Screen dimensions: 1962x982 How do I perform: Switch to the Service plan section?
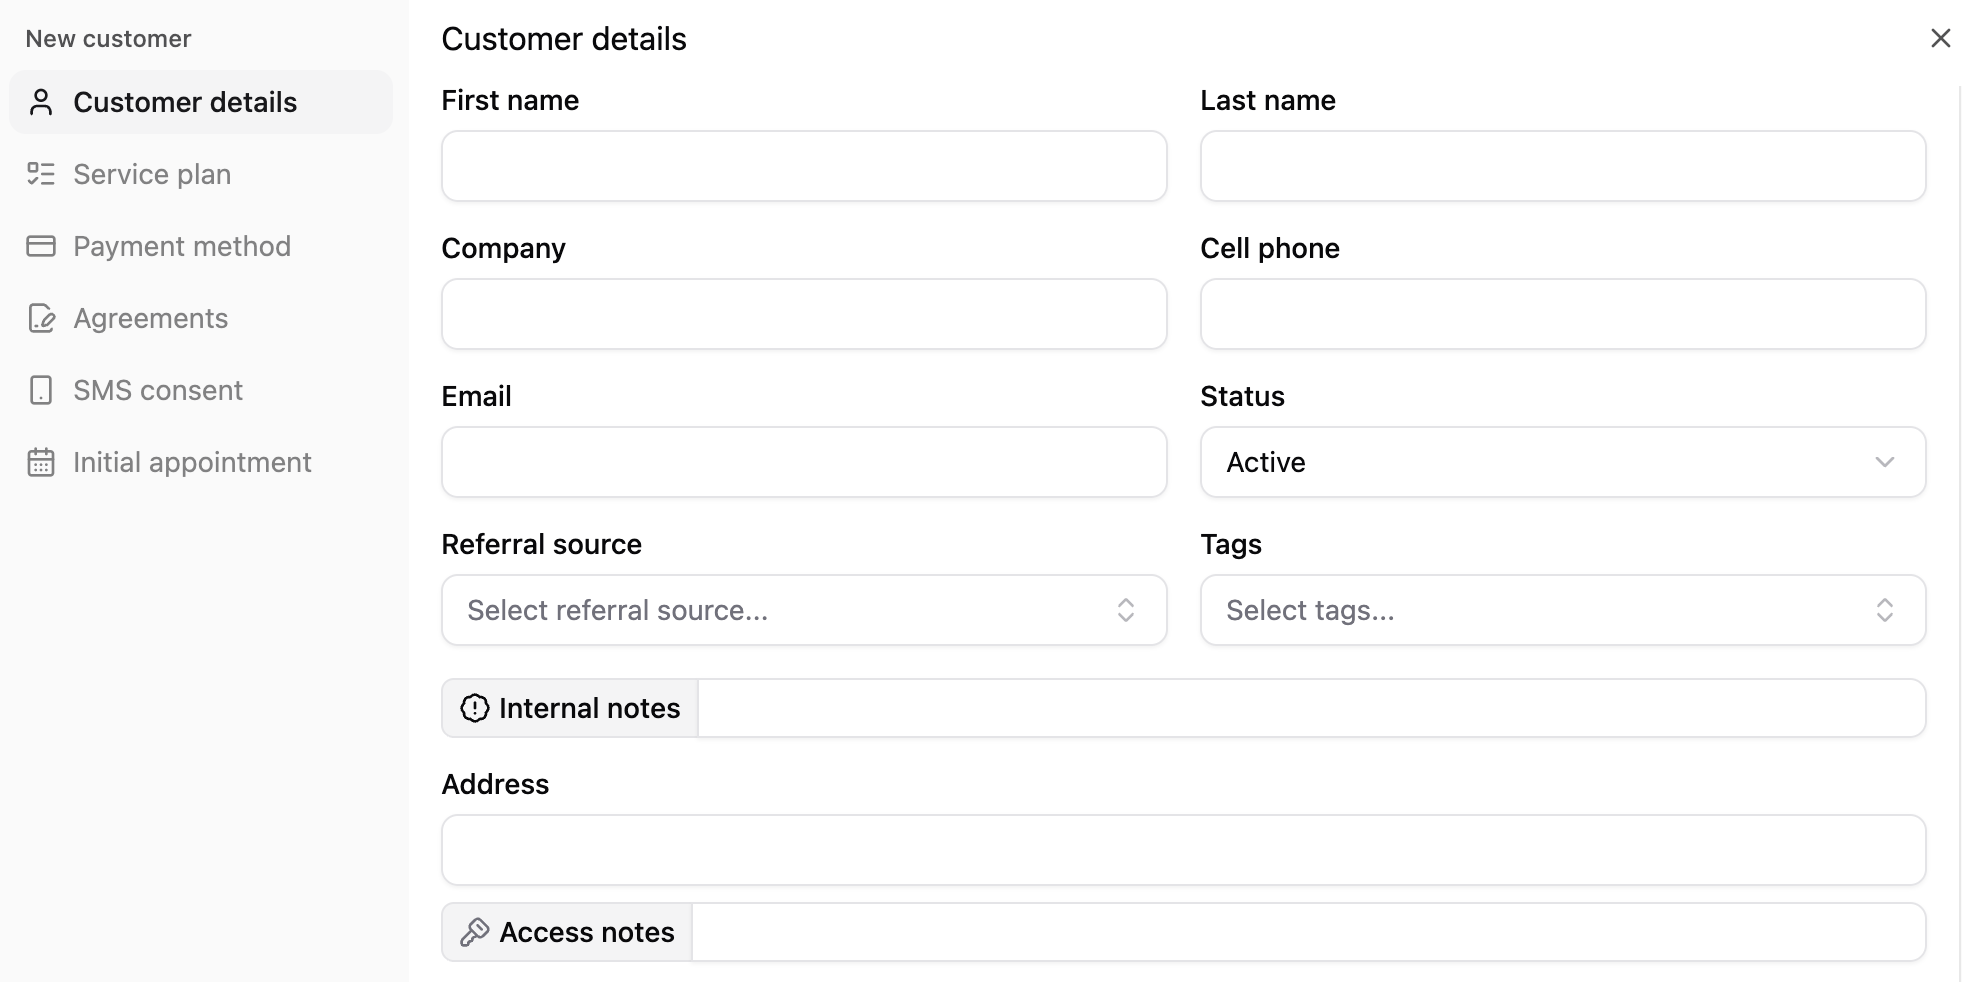pos(152,174)
